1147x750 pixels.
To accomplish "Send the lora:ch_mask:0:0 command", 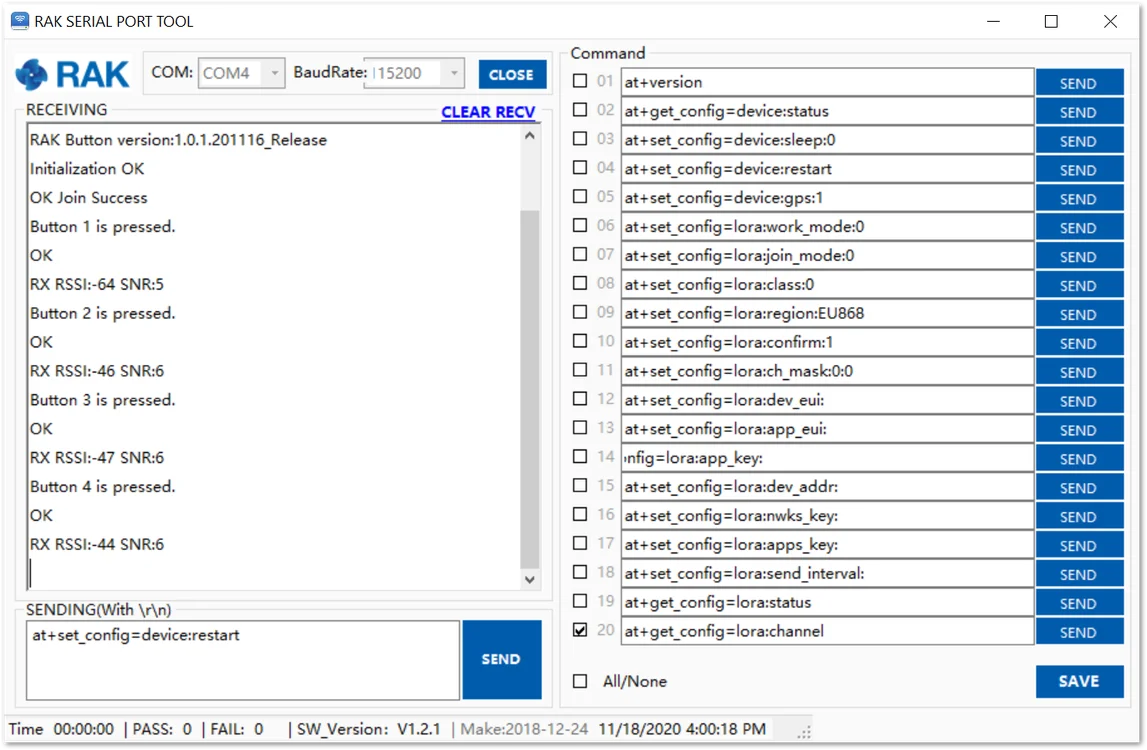I will (1079, 372).
